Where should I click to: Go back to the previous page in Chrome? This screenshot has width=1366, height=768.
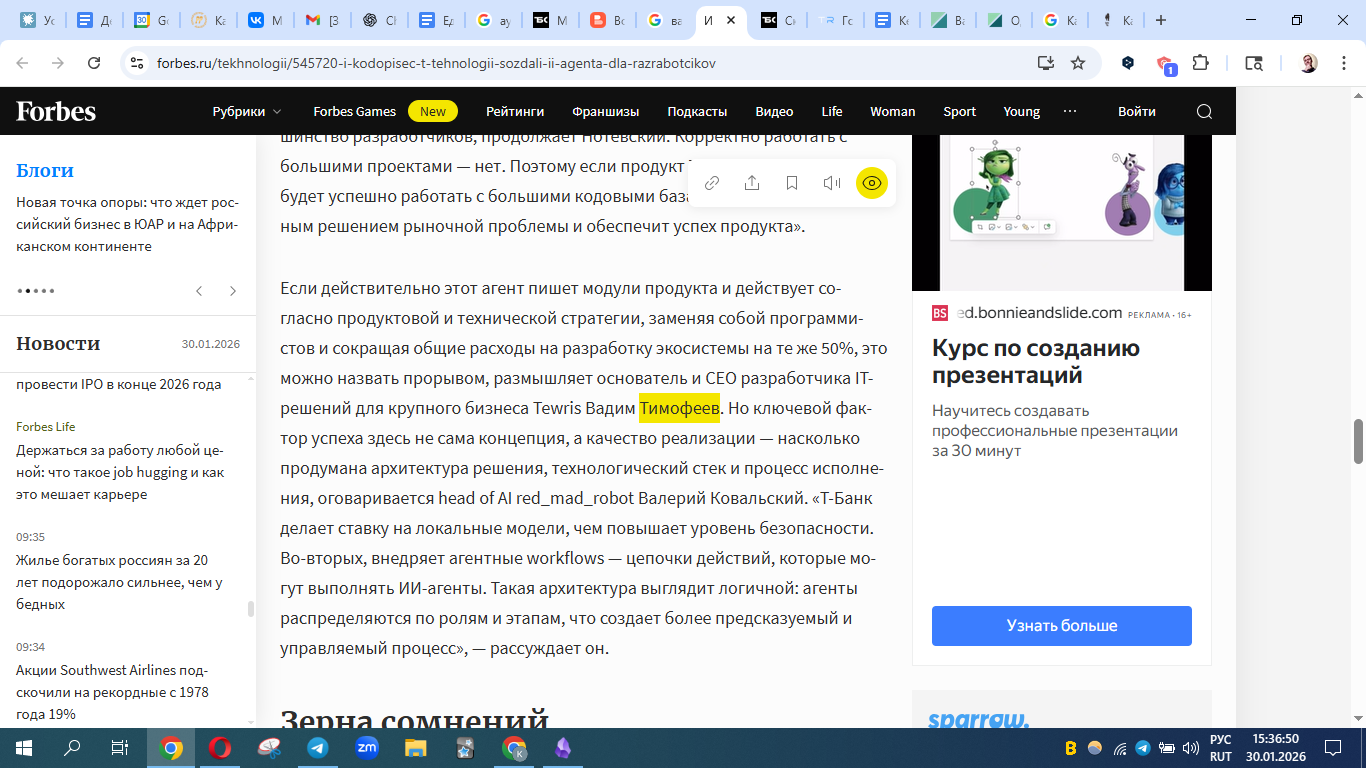click(x=22, y=63)
